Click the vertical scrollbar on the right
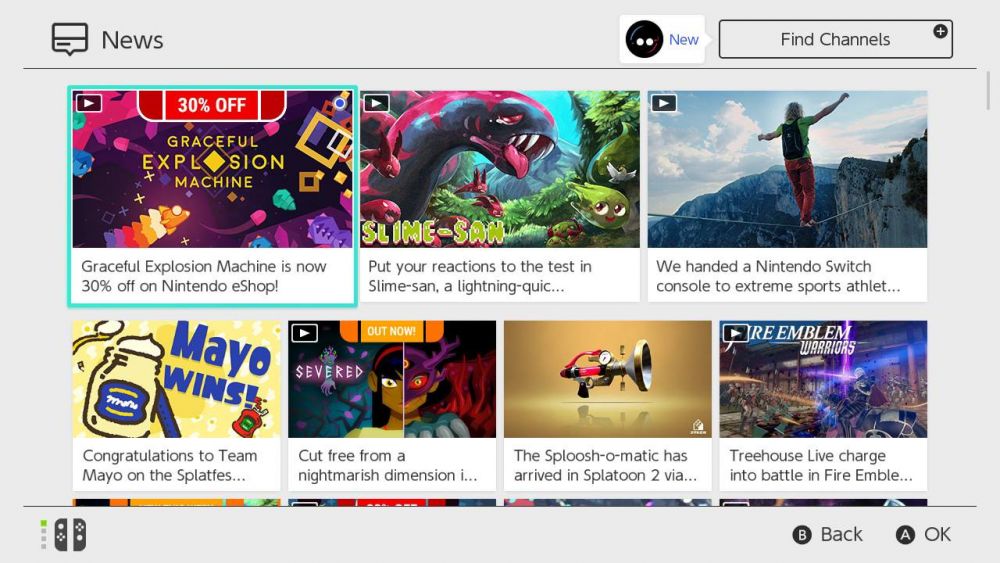1000x563 pixels. (x=988, y=91)
